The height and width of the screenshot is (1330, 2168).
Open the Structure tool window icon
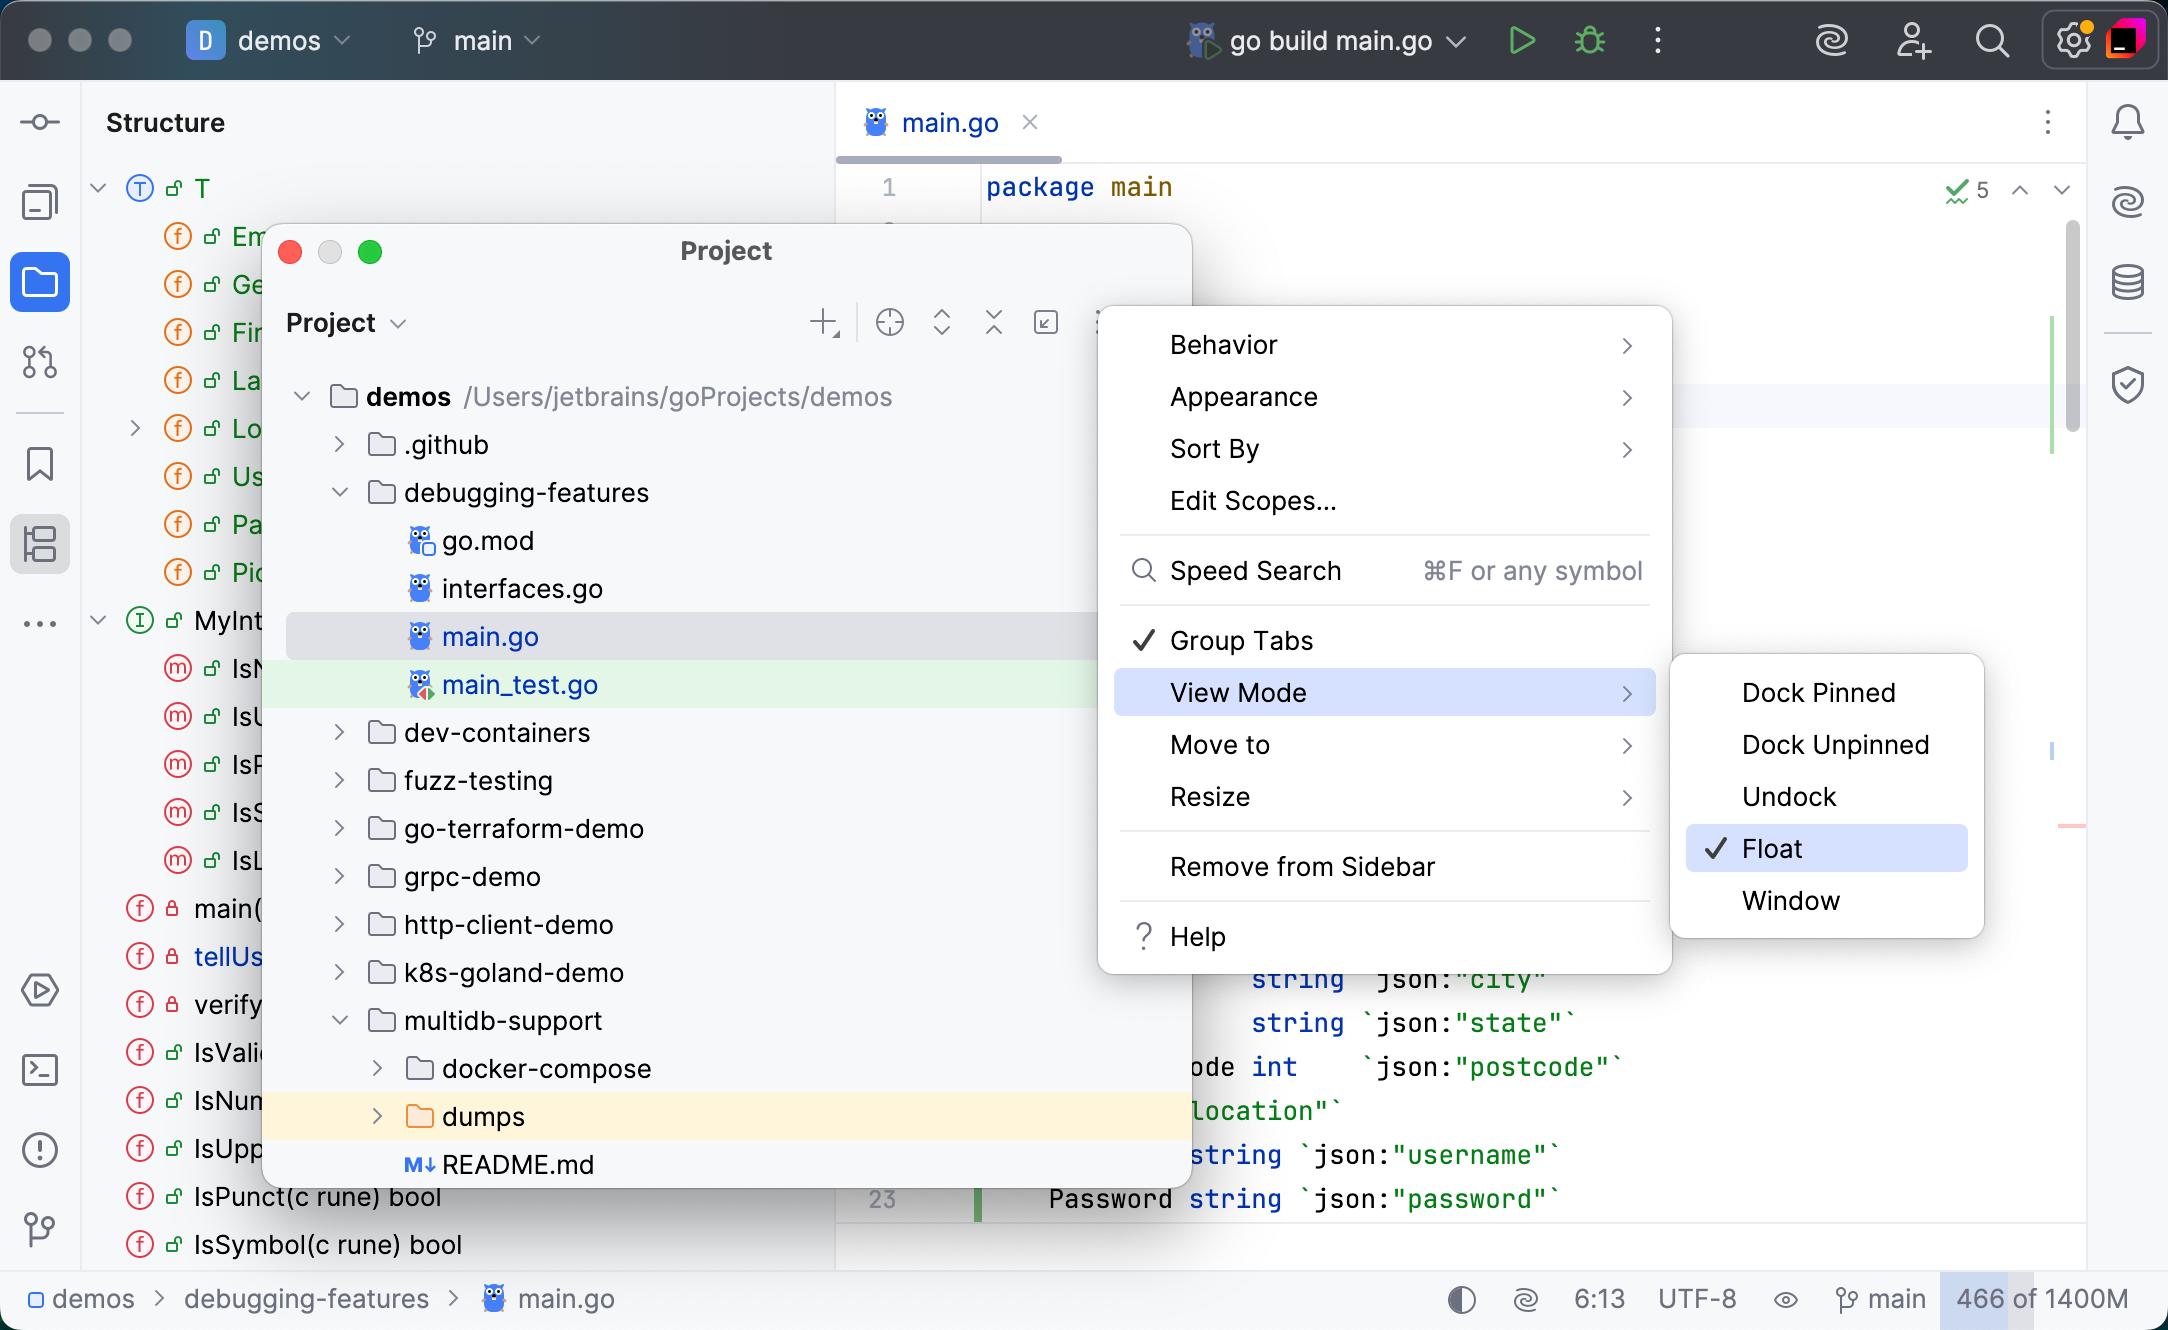pos(40,545)
